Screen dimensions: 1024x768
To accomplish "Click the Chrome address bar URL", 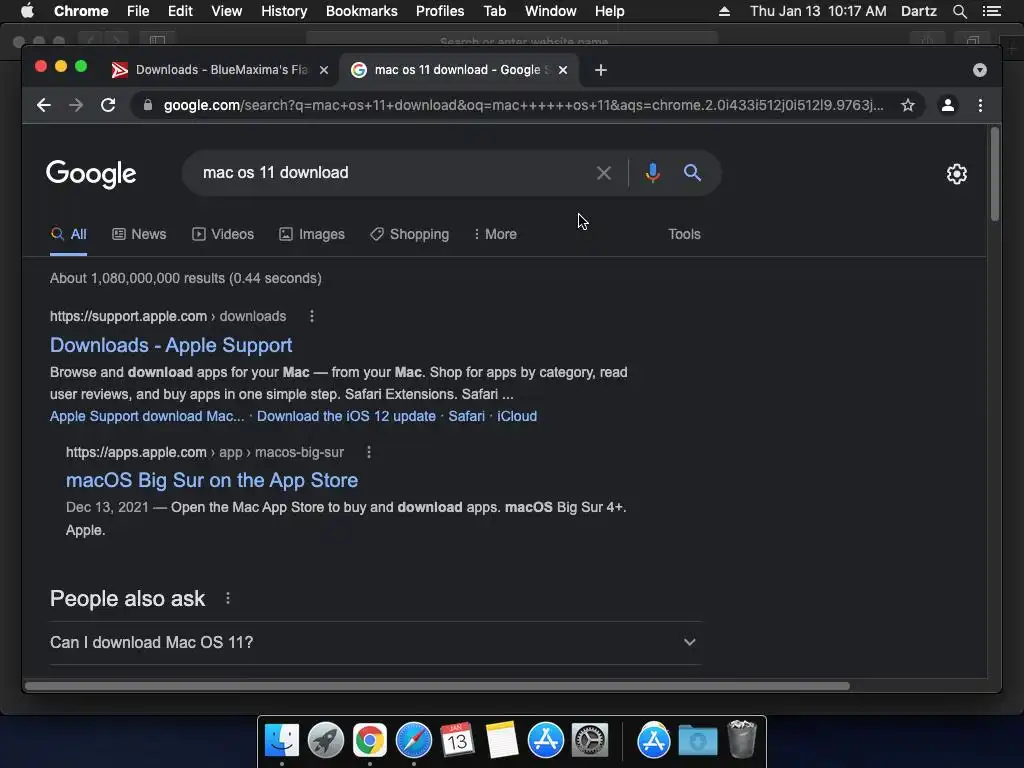I will pos(523,105).
